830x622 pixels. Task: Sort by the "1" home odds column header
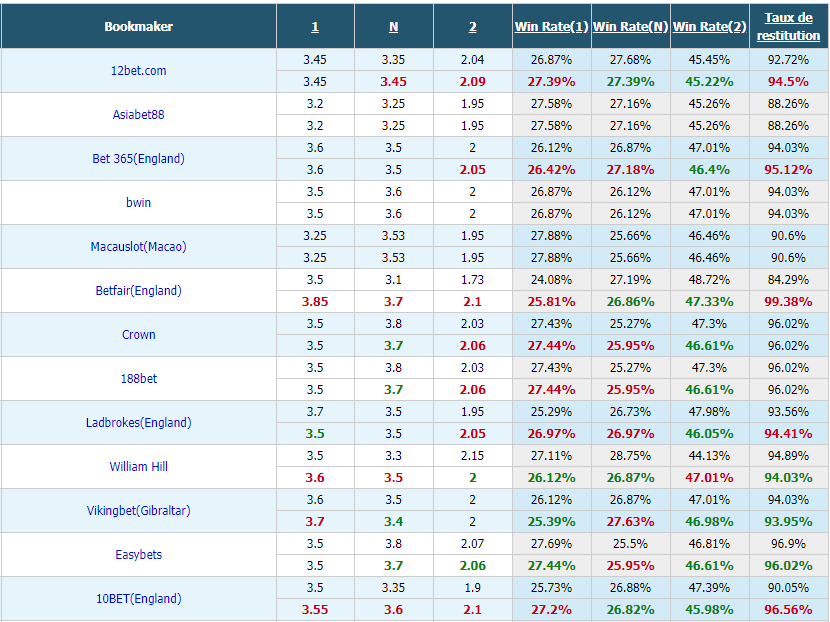point(315,26)
